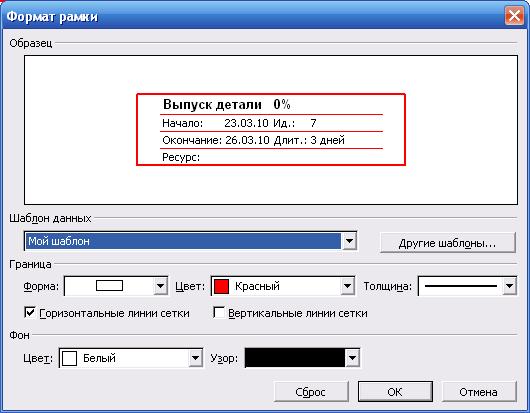
Task: Click the red border color swatch
Action: 221,286
